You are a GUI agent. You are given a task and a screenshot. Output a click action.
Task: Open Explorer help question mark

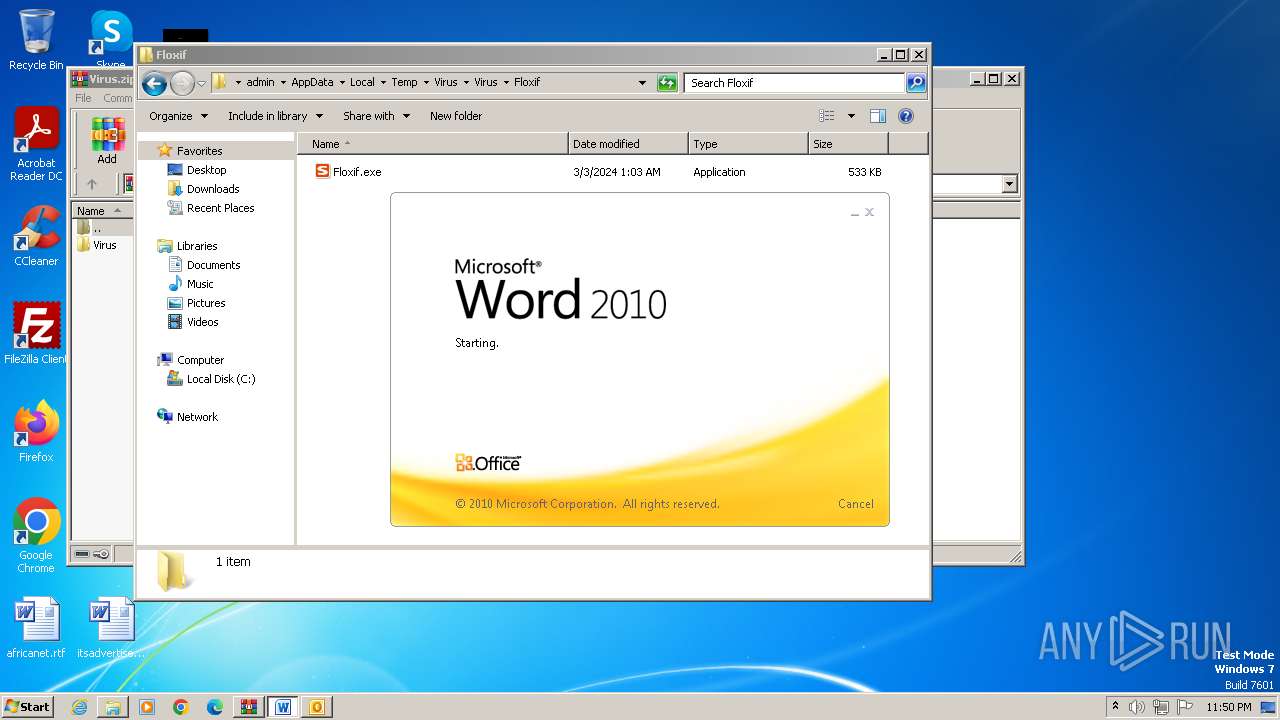pos(906,116)
